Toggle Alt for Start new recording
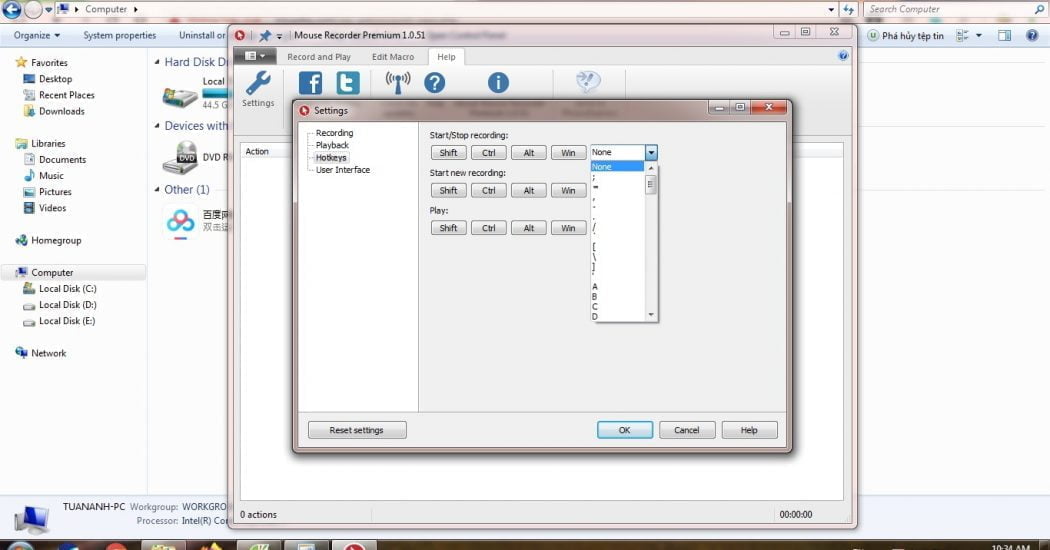1050x550 pixels. click(x=529, y=190)
